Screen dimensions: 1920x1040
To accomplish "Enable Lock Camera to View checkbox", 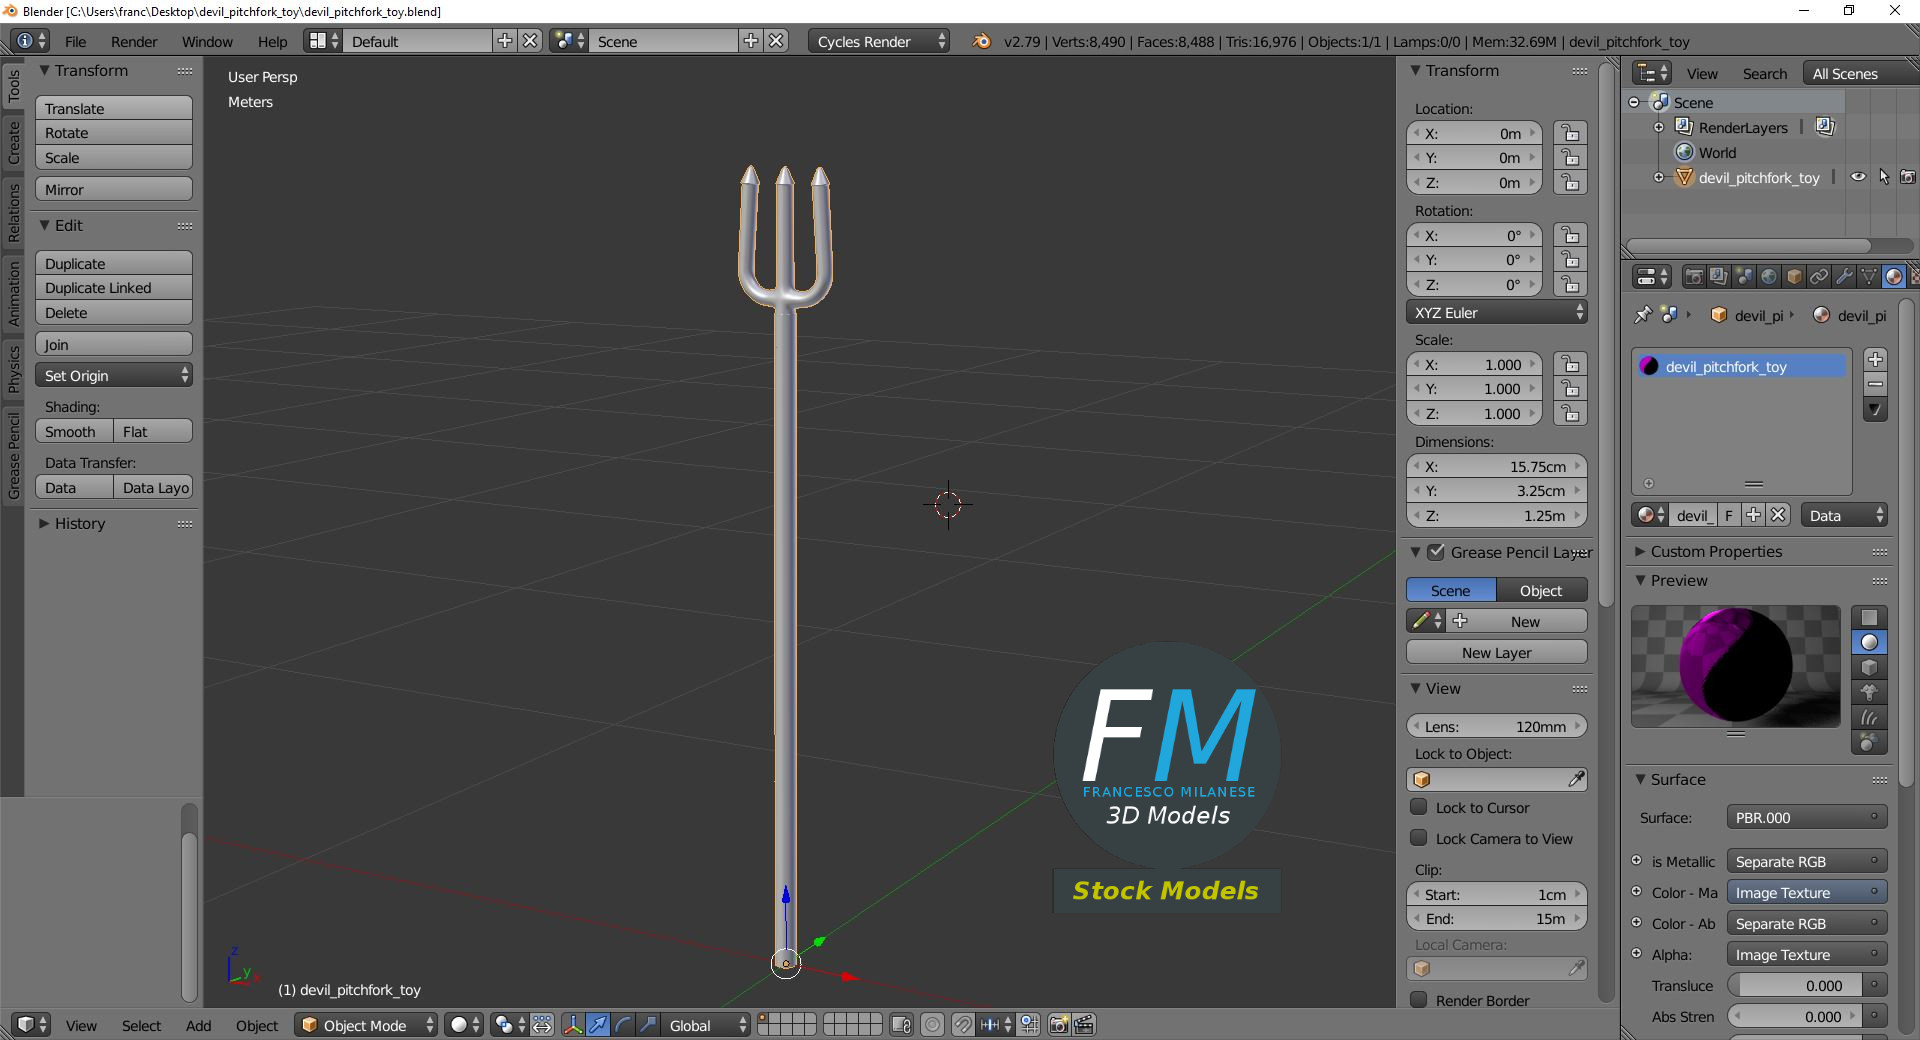I will (1419, 838).
